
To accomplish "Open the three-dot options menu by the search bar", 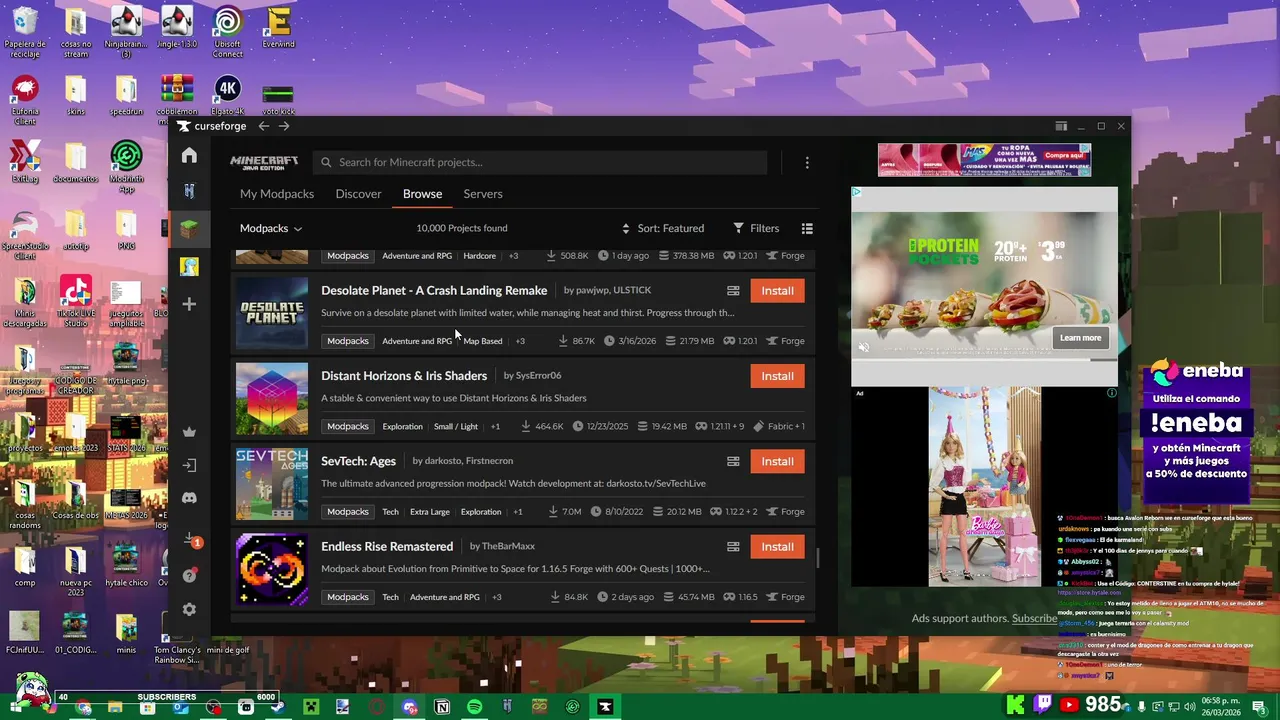I will [807, 162].
